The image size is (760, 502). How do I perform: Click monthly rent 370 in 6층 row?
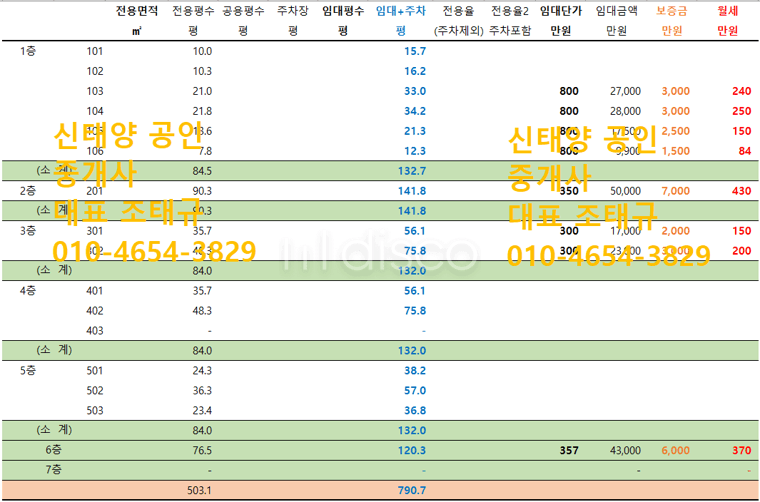pyautogui.click(x=742, y=451)
